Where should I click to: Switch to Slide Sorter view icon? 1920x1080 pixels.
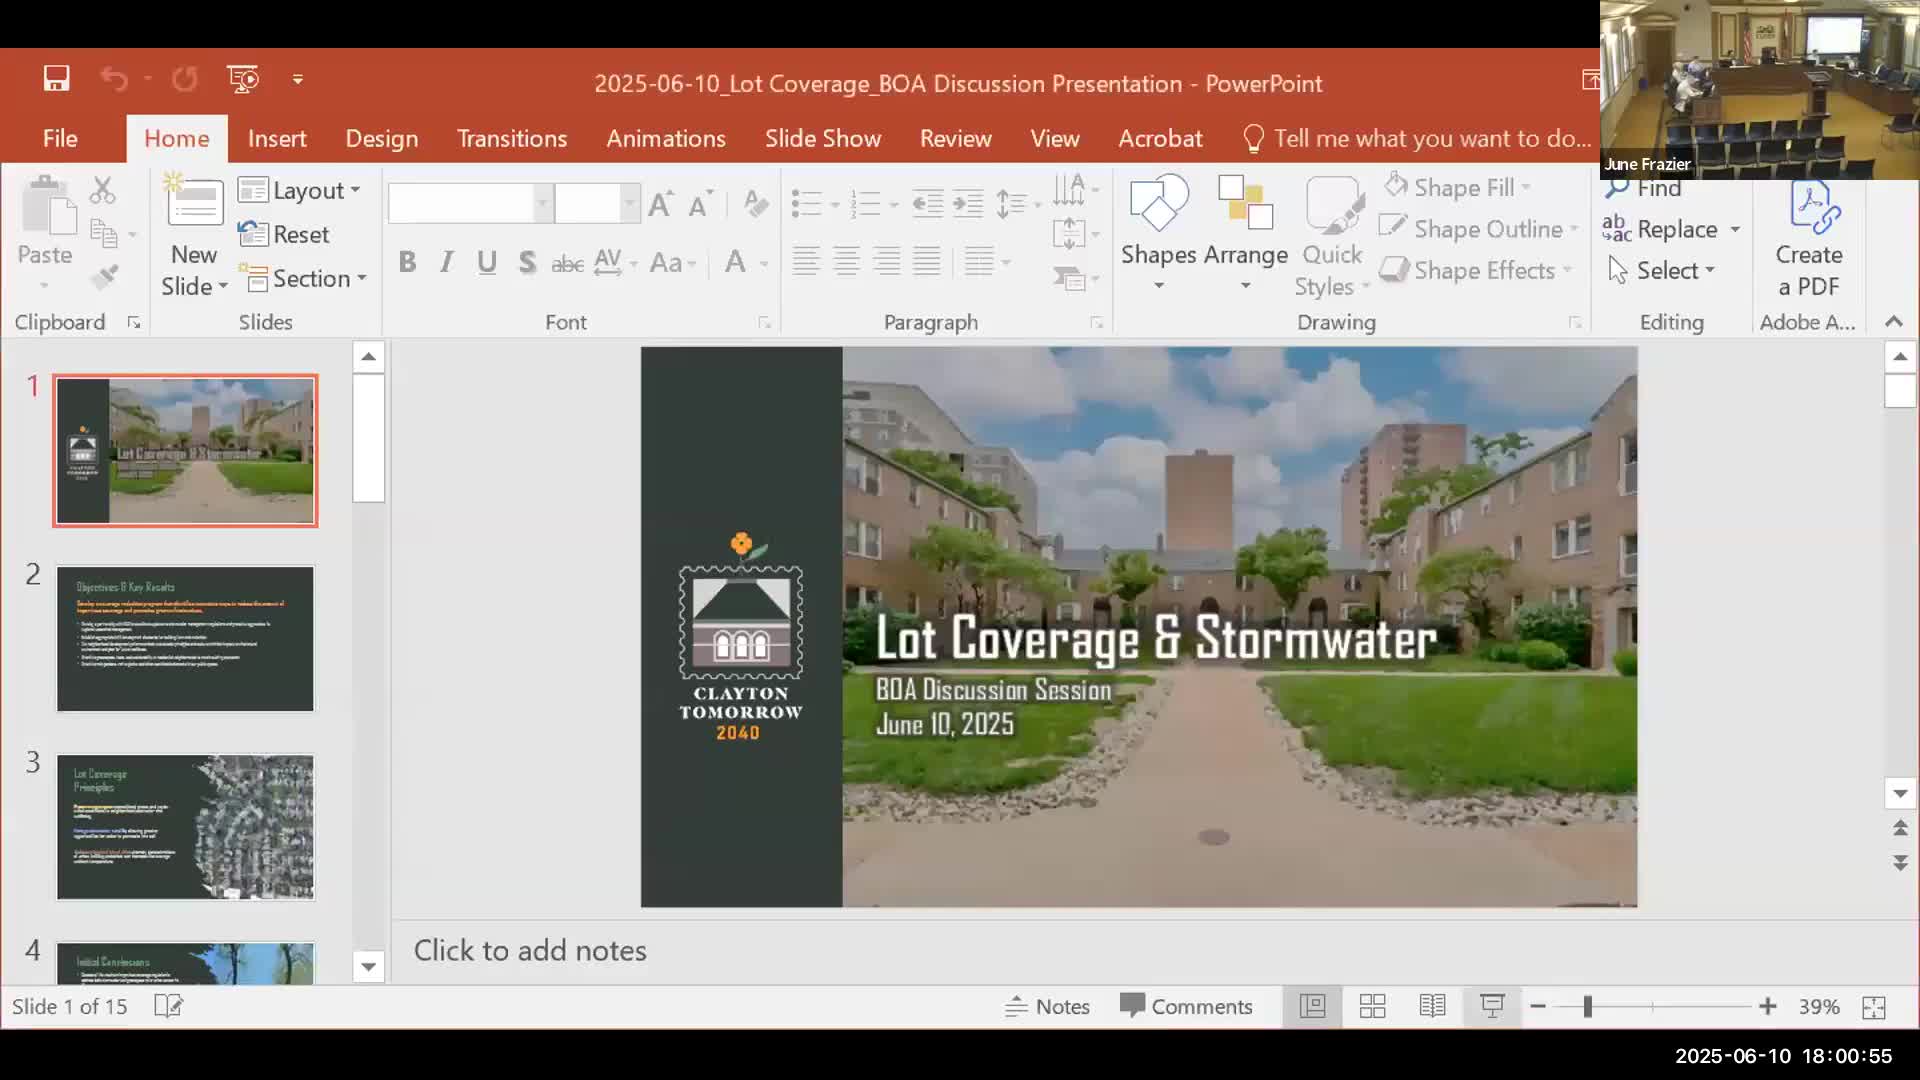[1372, 1006]
